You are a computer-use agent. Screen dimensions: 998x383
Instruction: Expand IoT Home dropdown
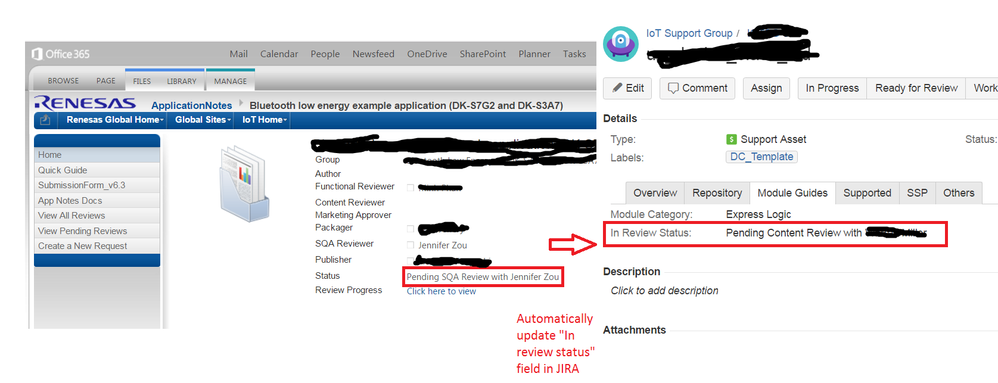[265, 120]
